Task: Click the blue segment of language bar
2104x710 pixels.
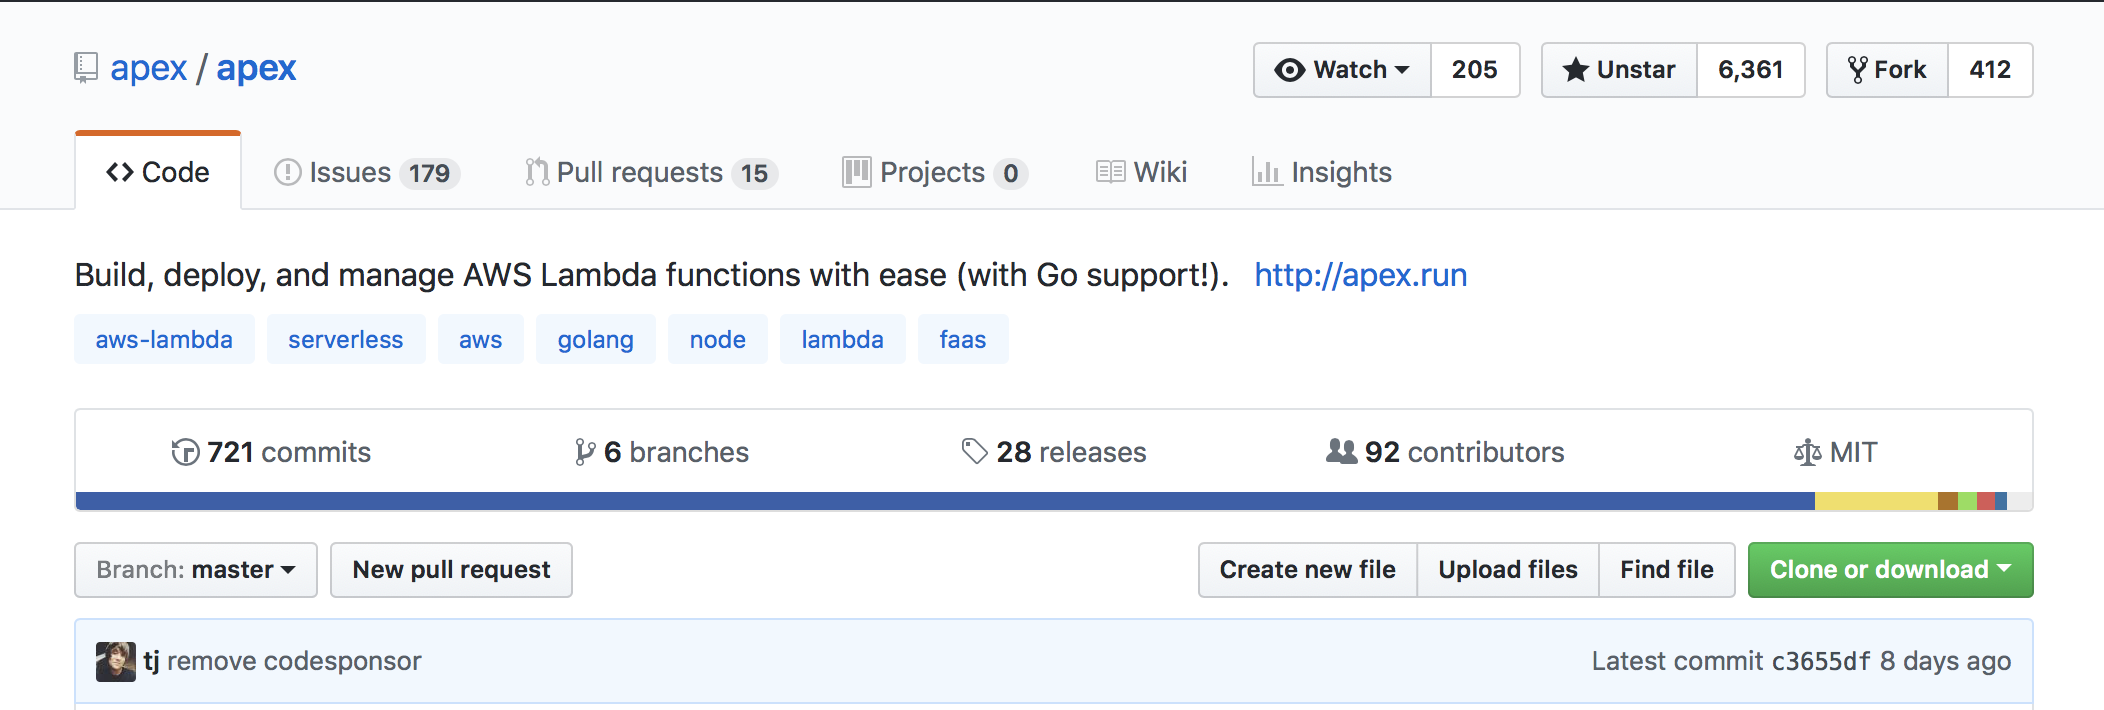Action: (x=945, y=501)
